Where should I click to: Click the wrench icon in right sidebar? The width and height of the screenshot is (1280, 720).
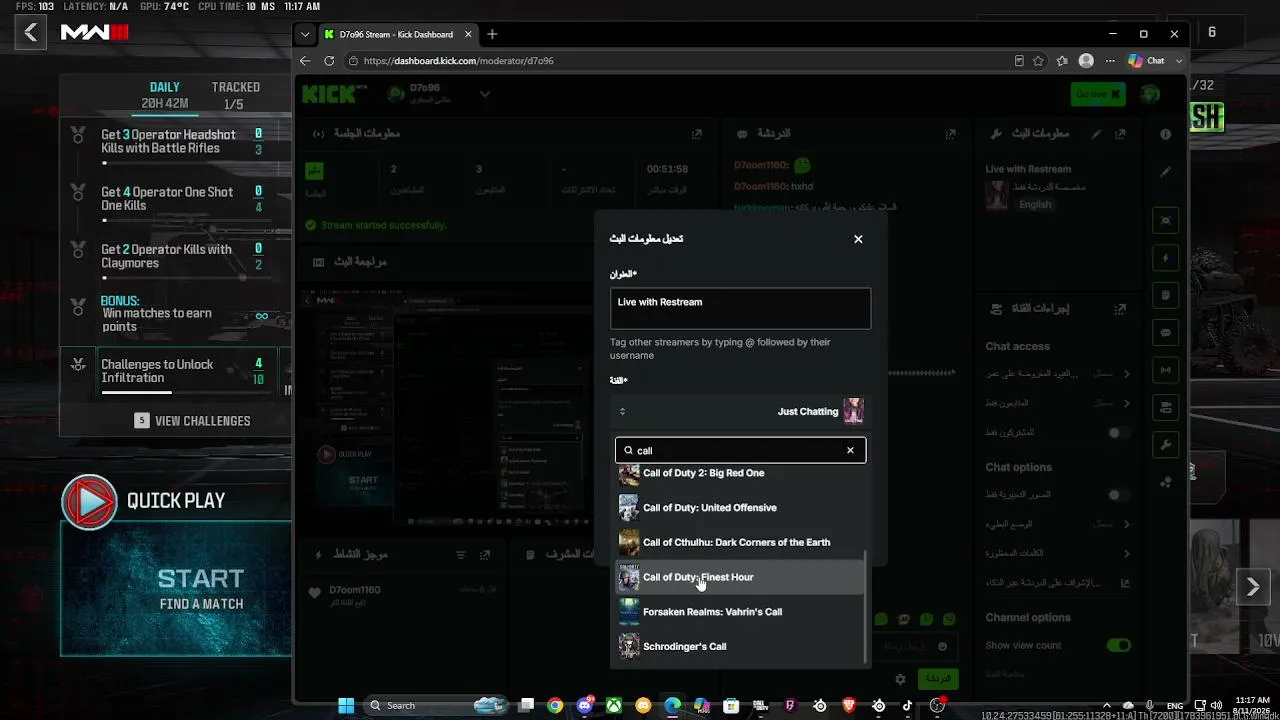[1166, 444]
